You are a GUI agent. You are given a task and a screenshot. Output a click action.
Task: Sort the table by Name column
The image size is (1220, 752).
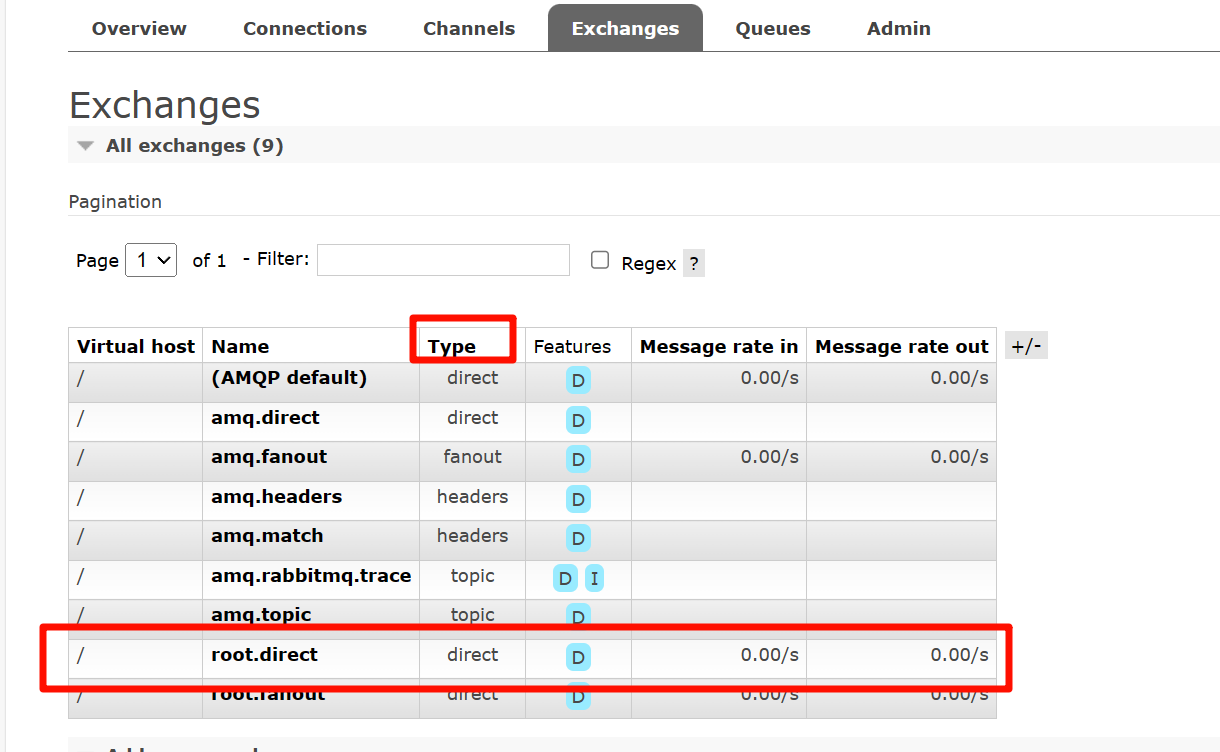coord(240,347)
